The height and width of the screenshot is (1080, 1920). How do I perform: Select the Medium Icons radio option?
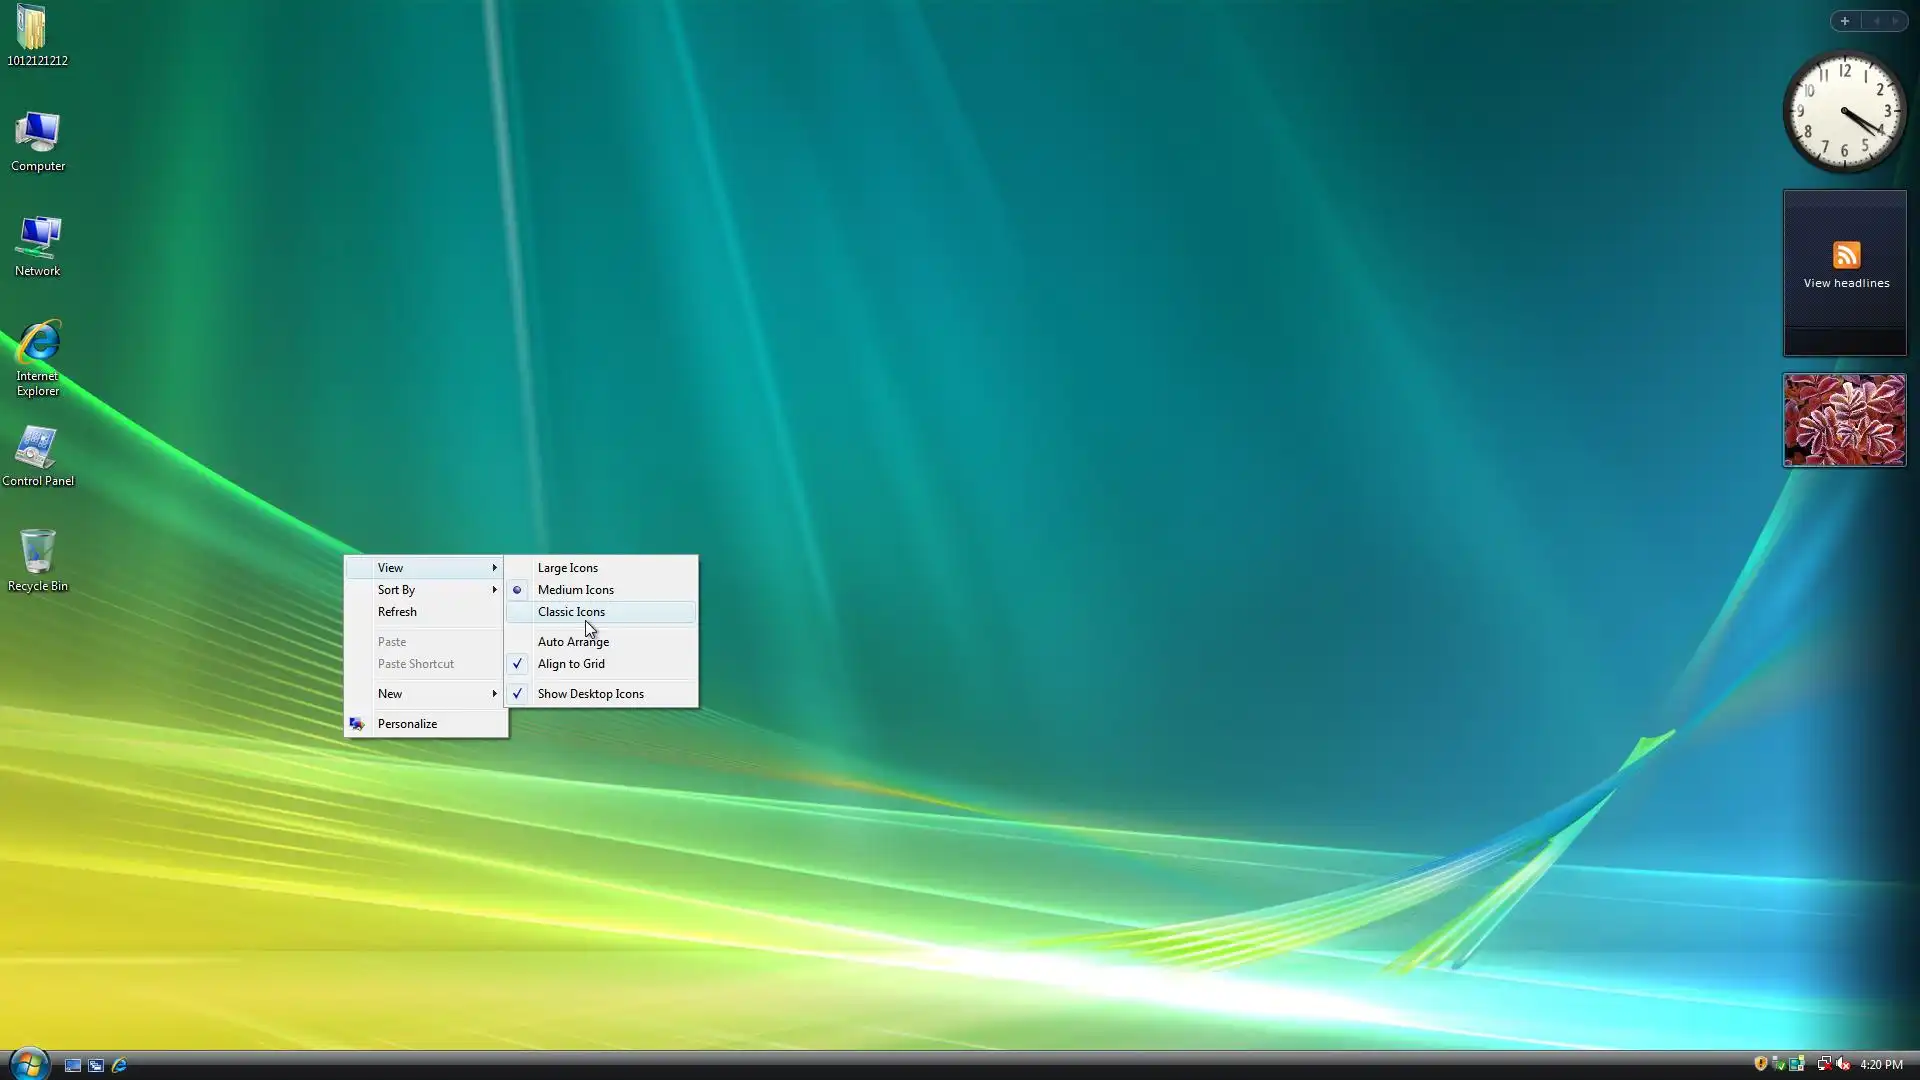tap(575, 590)
